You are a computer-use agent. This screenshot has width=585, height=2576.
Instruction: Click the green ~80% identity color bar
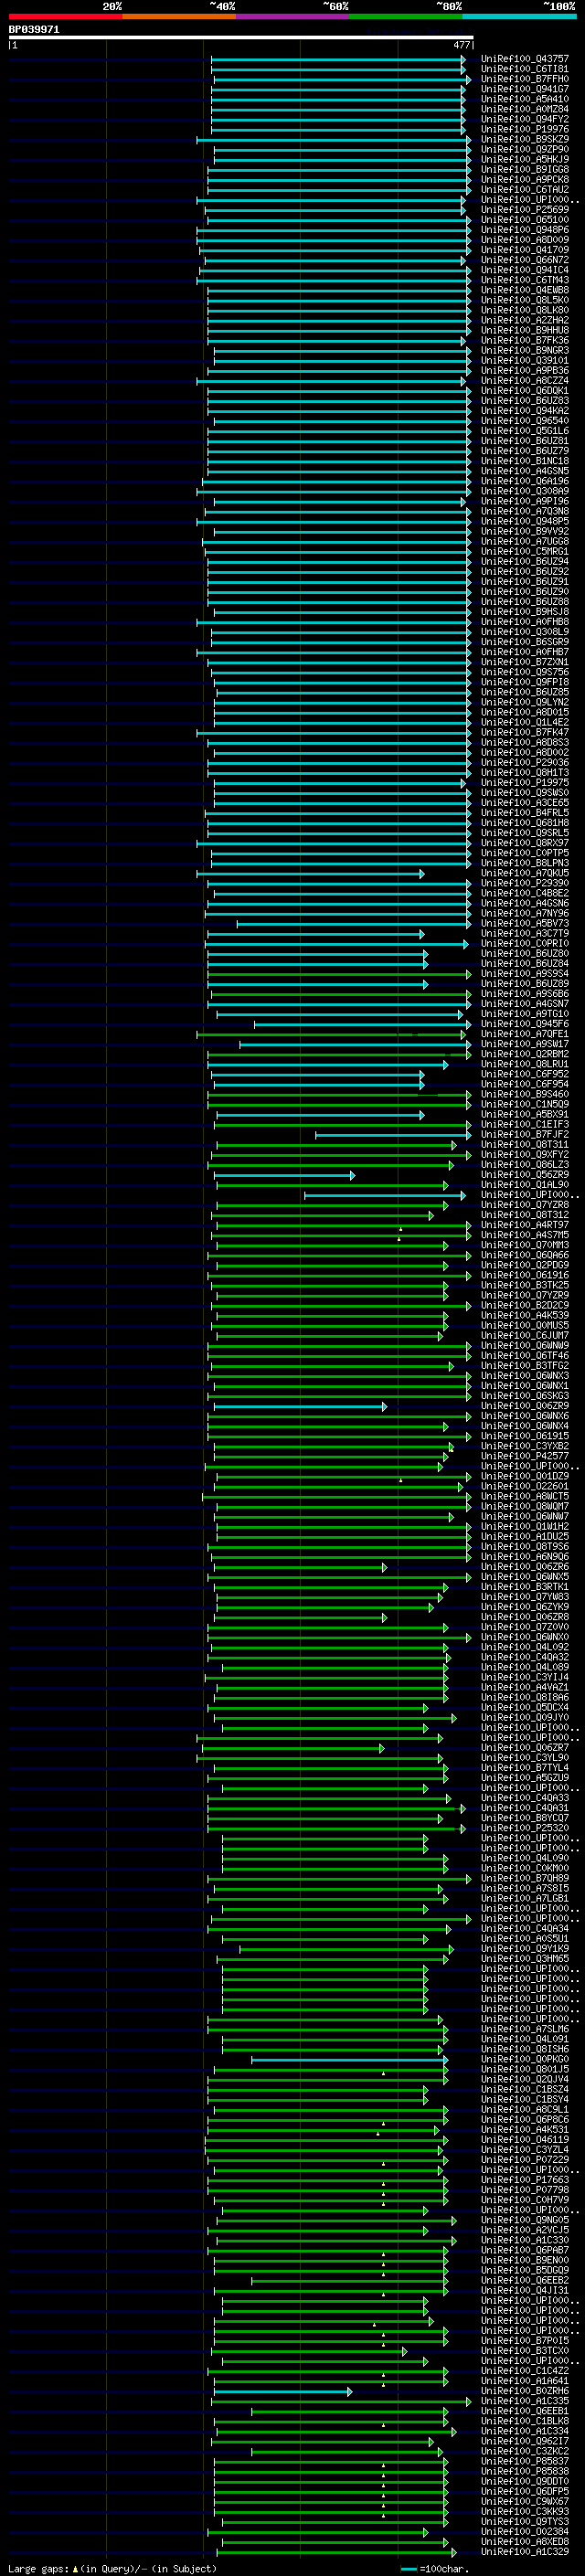pyautogui.click(x=406, y=17)
